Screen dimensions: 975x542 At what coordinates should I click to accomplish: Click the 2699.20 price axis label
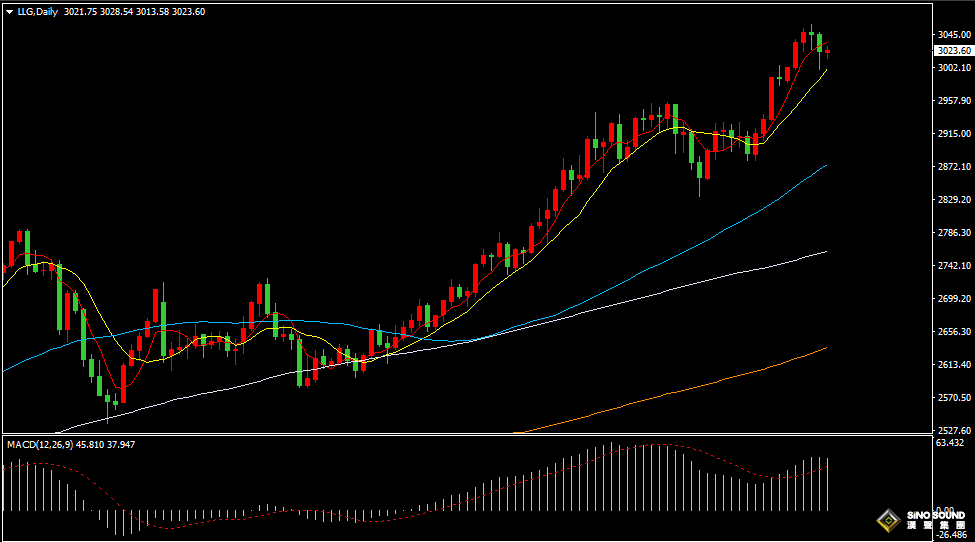coord(954,298)
